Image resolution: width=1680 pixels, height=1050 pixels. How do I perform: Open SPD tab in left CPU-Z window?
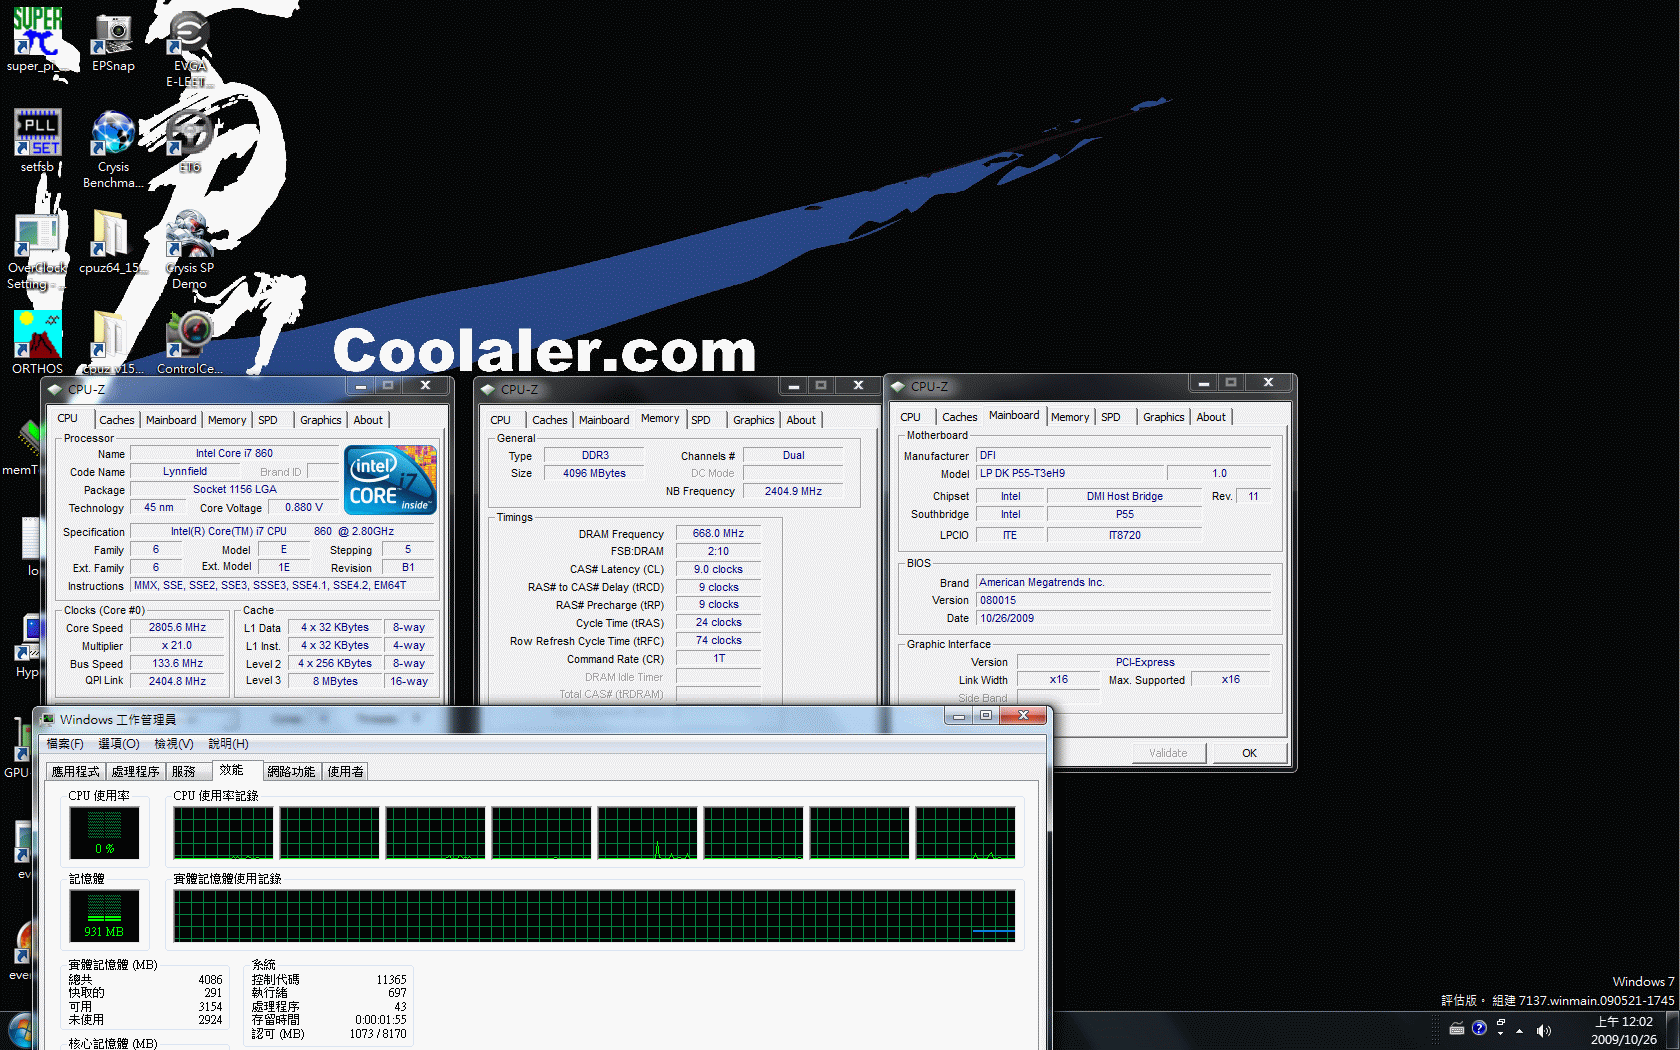tap(268, 420)
